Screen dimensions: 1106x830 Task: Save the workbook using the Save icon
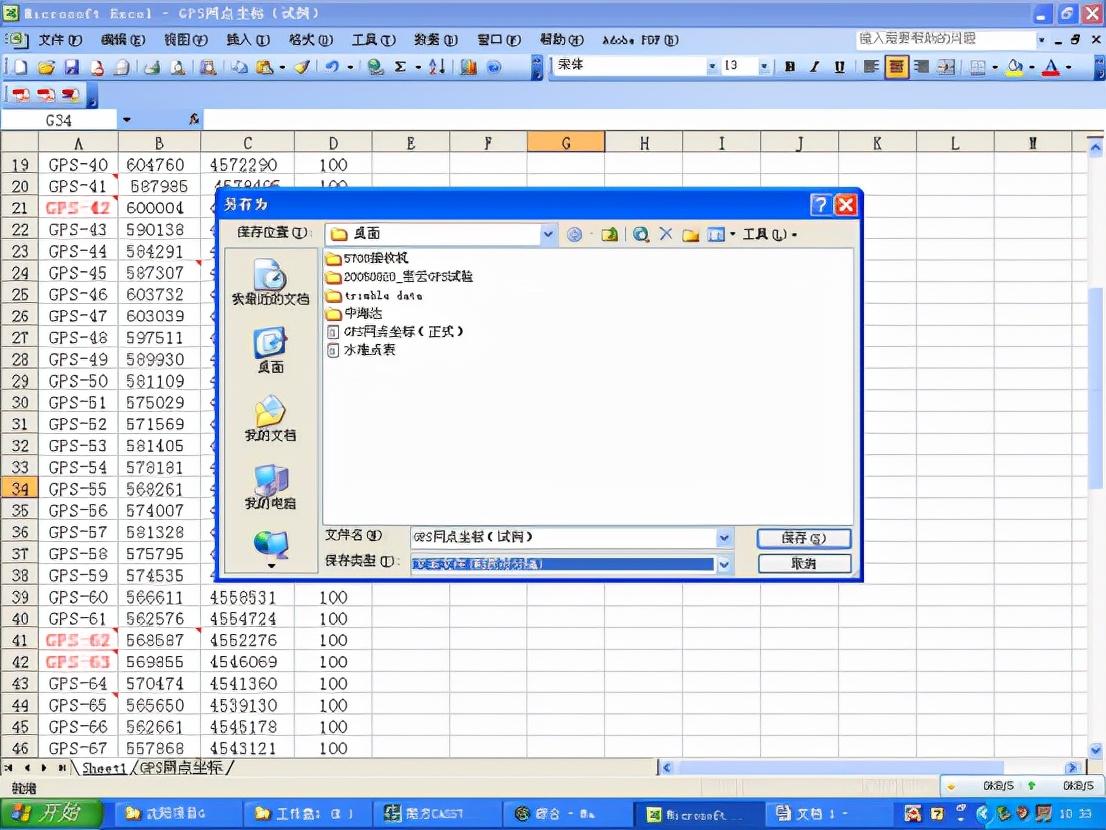71,67
